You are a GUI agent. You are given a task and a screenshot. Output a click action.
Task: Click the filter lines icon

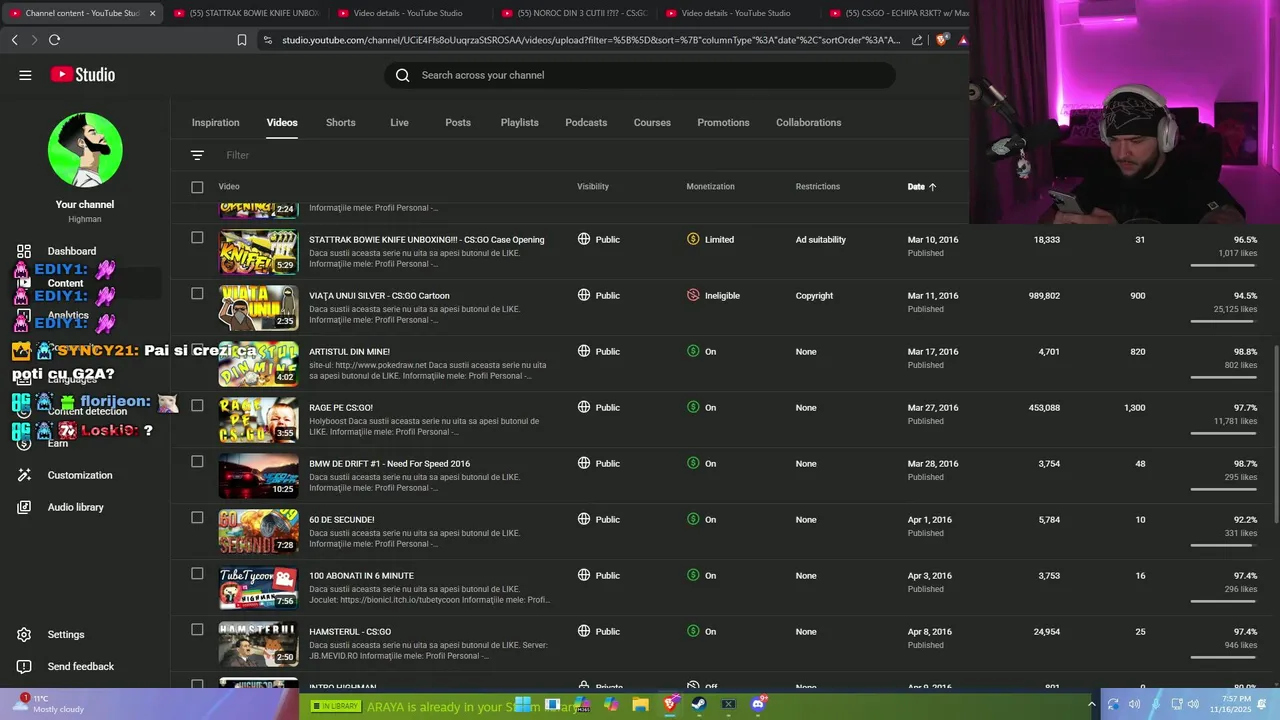pyautogui.click(x=197, y=155)
